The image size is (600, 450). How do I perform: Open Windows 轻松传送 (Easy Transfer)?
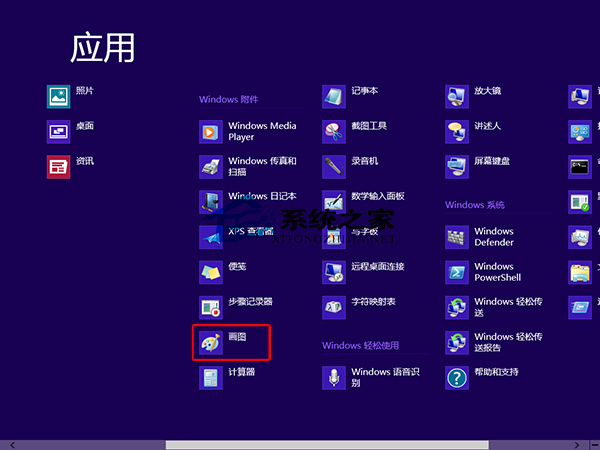[457, 308]
